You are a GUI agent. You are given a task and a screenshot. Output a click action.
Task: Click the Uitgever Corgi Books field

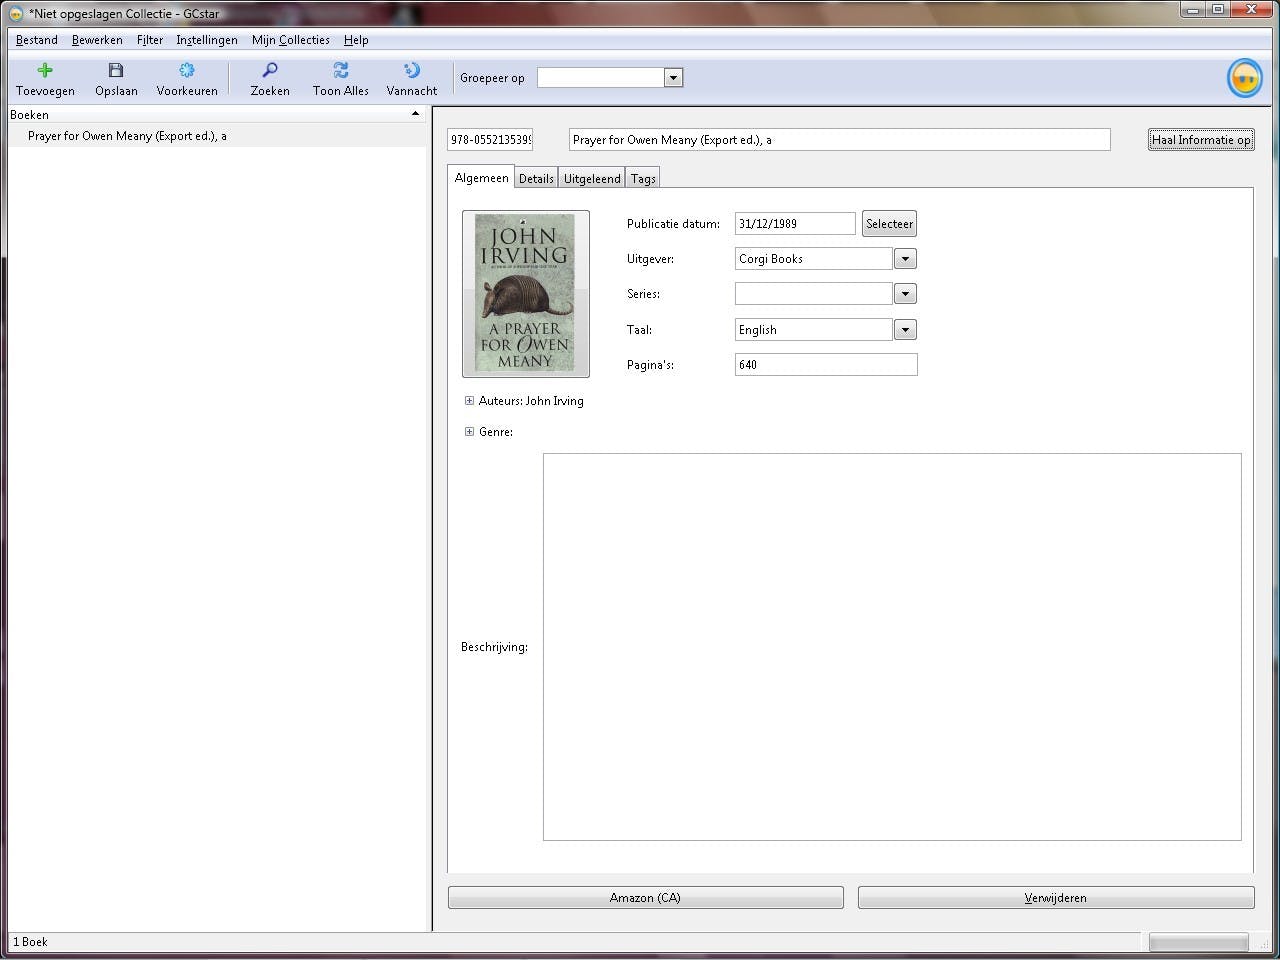(813, 259)
